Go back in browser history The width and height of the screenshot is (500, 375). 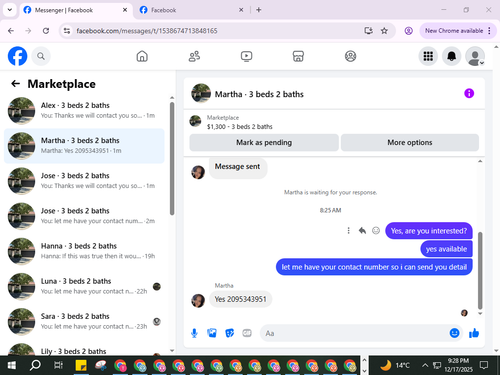point(11,31)
